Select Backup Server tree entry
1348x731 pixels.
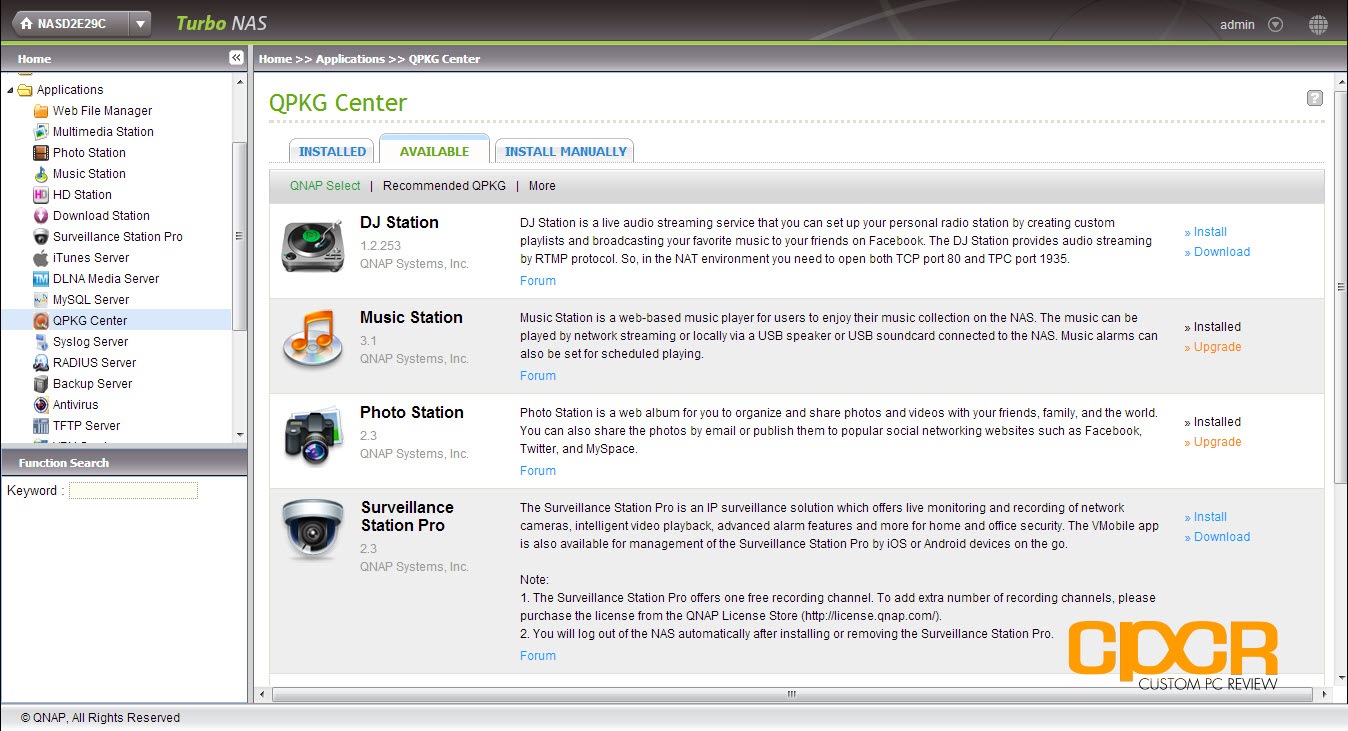tap(92, 384)
